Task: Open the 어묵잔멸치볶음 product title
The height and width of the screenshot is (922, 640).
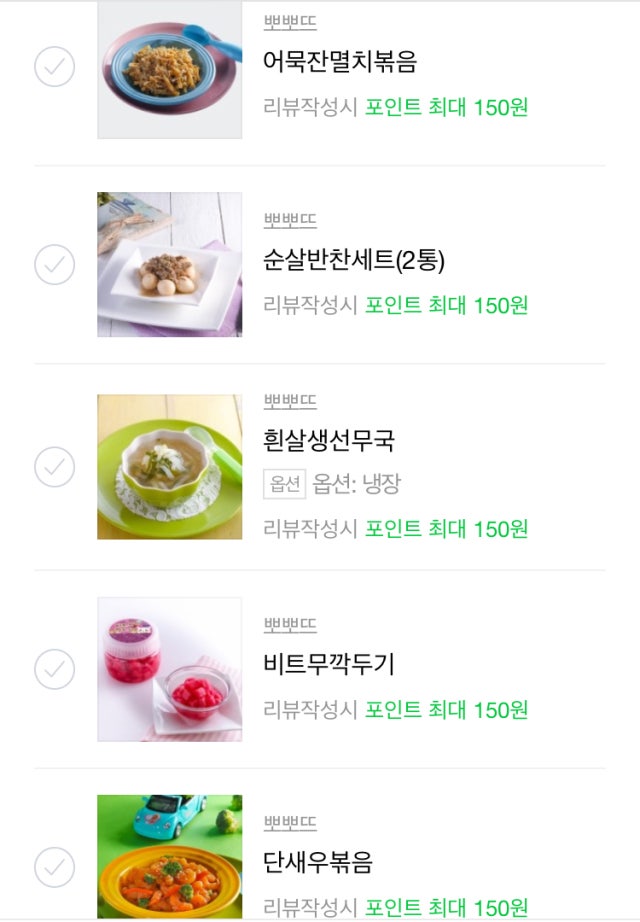Action: [x=339, y=62]
